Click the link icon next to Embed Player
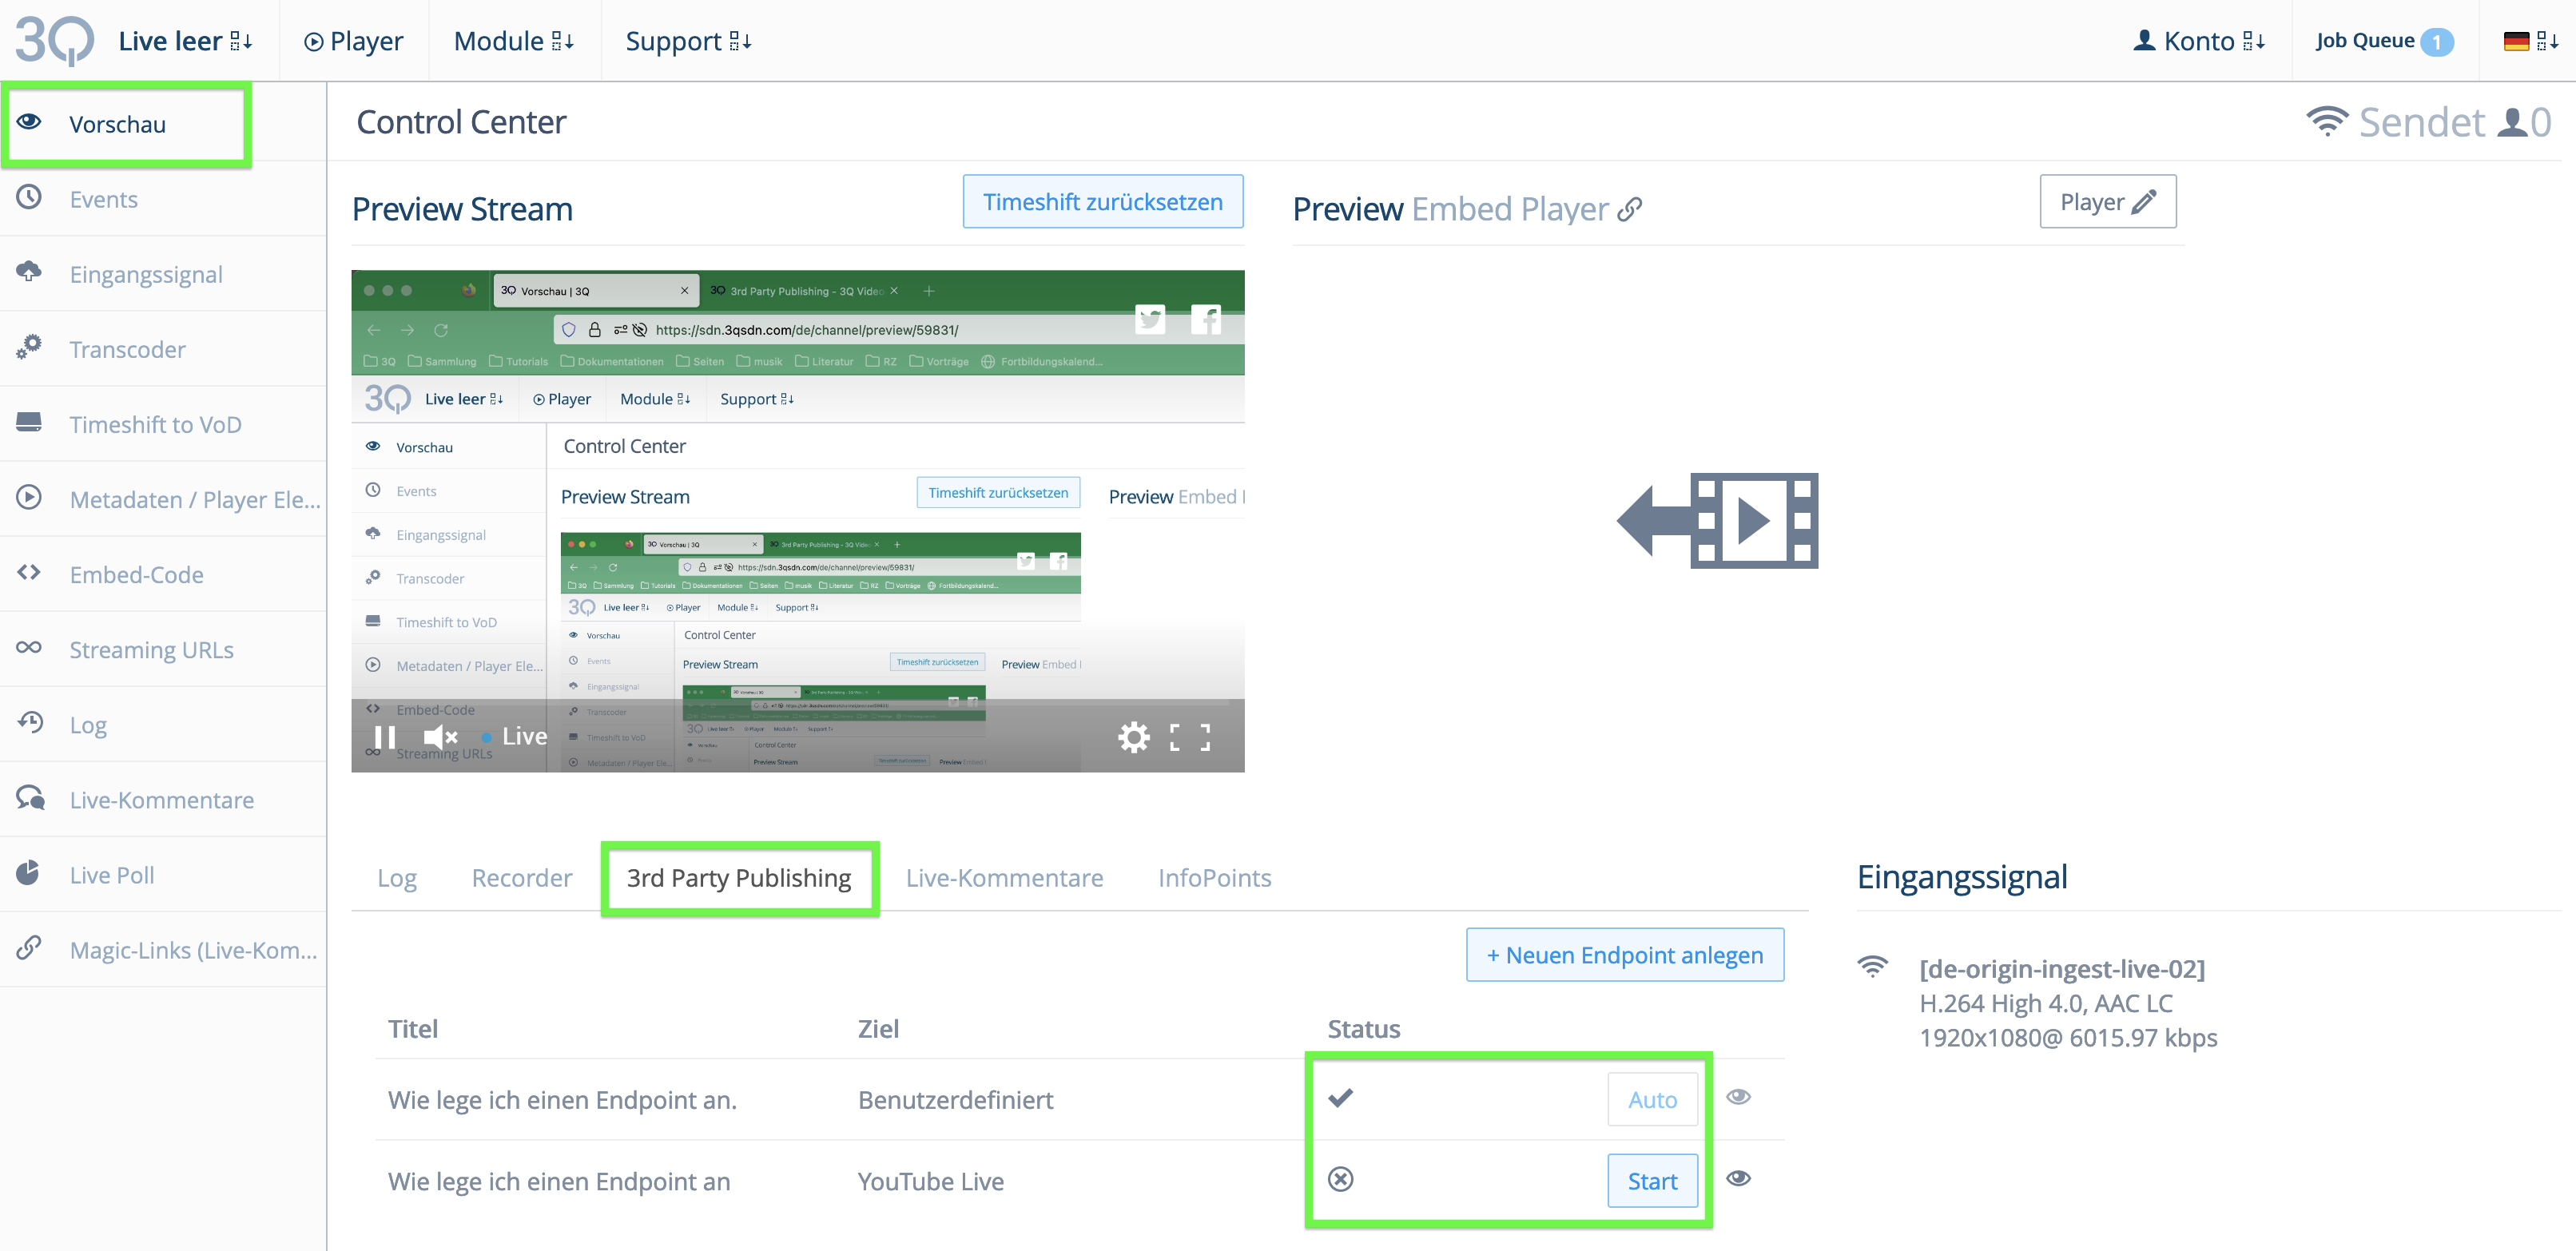Screen dimensions: 2576x1251 [1630, 209]
